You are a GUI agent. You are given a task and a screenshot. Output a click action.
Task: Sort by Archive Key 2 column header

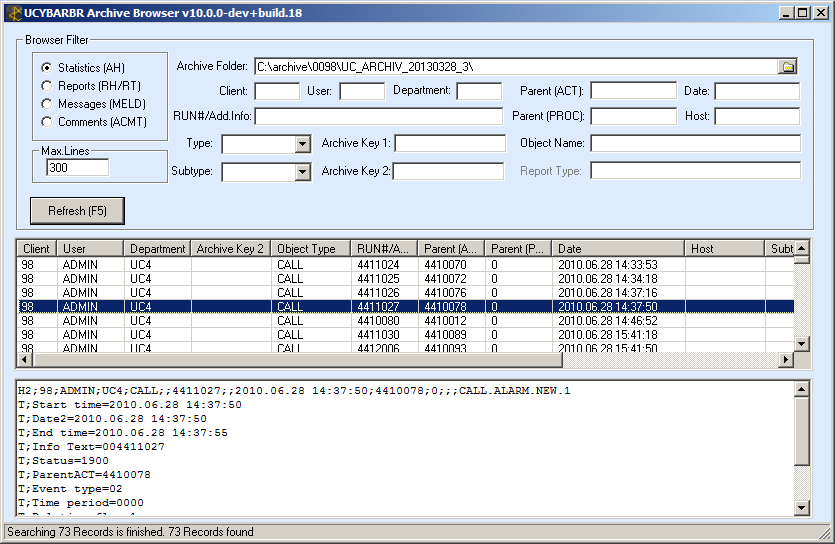pyautogui.click(x=231, y=249)
